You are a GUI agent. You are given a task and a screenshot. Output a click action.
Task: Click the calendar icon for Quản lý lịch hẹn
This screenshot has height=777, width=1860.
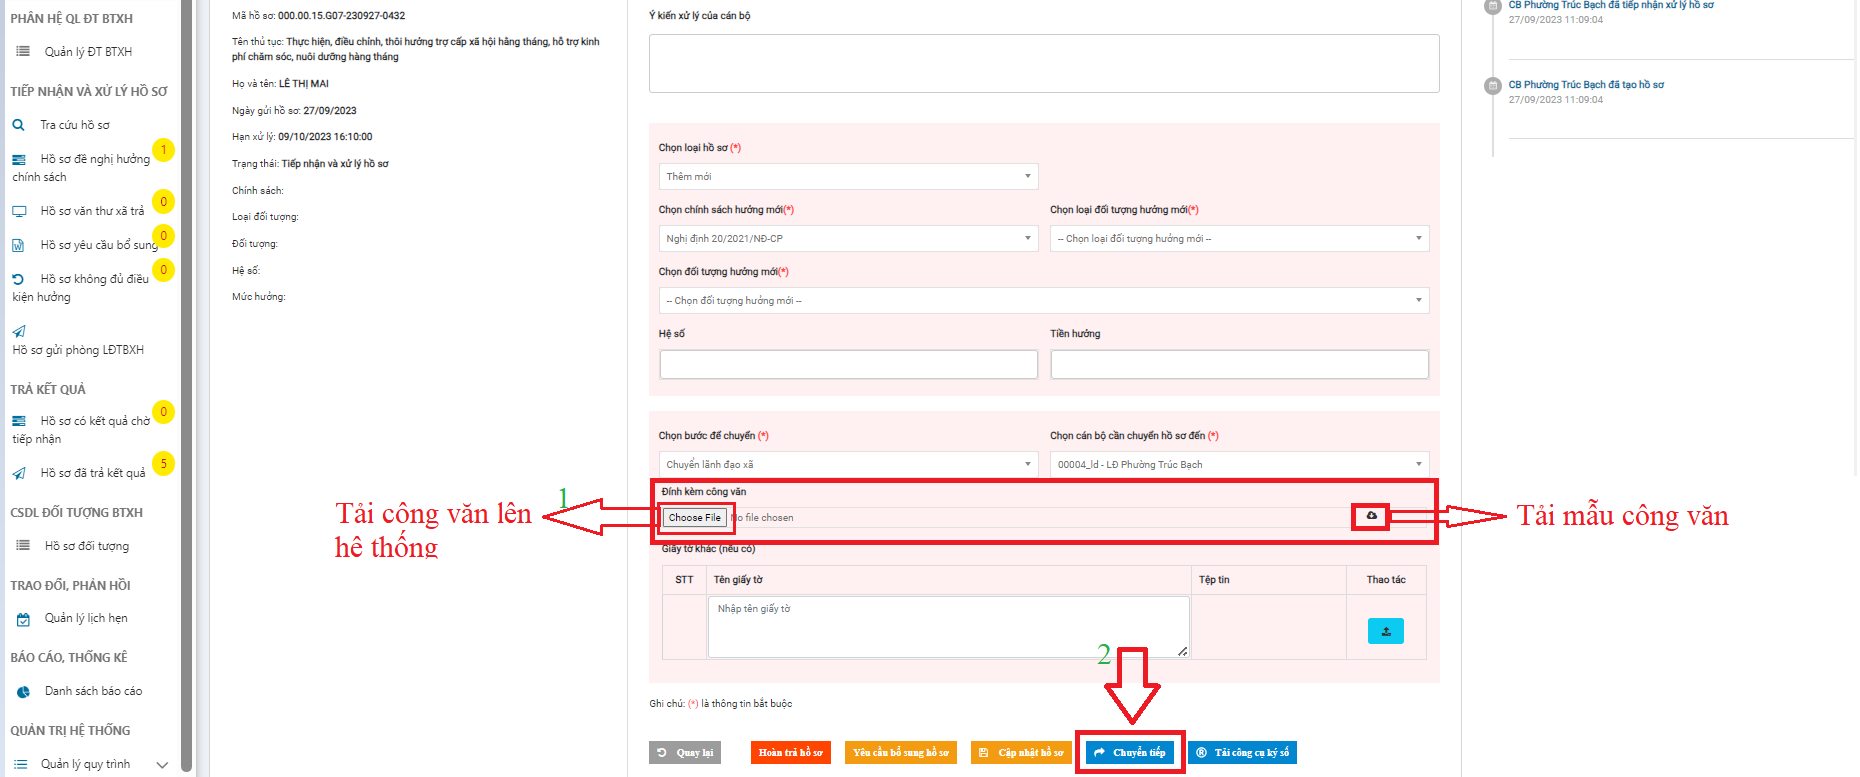pos(23,619)
